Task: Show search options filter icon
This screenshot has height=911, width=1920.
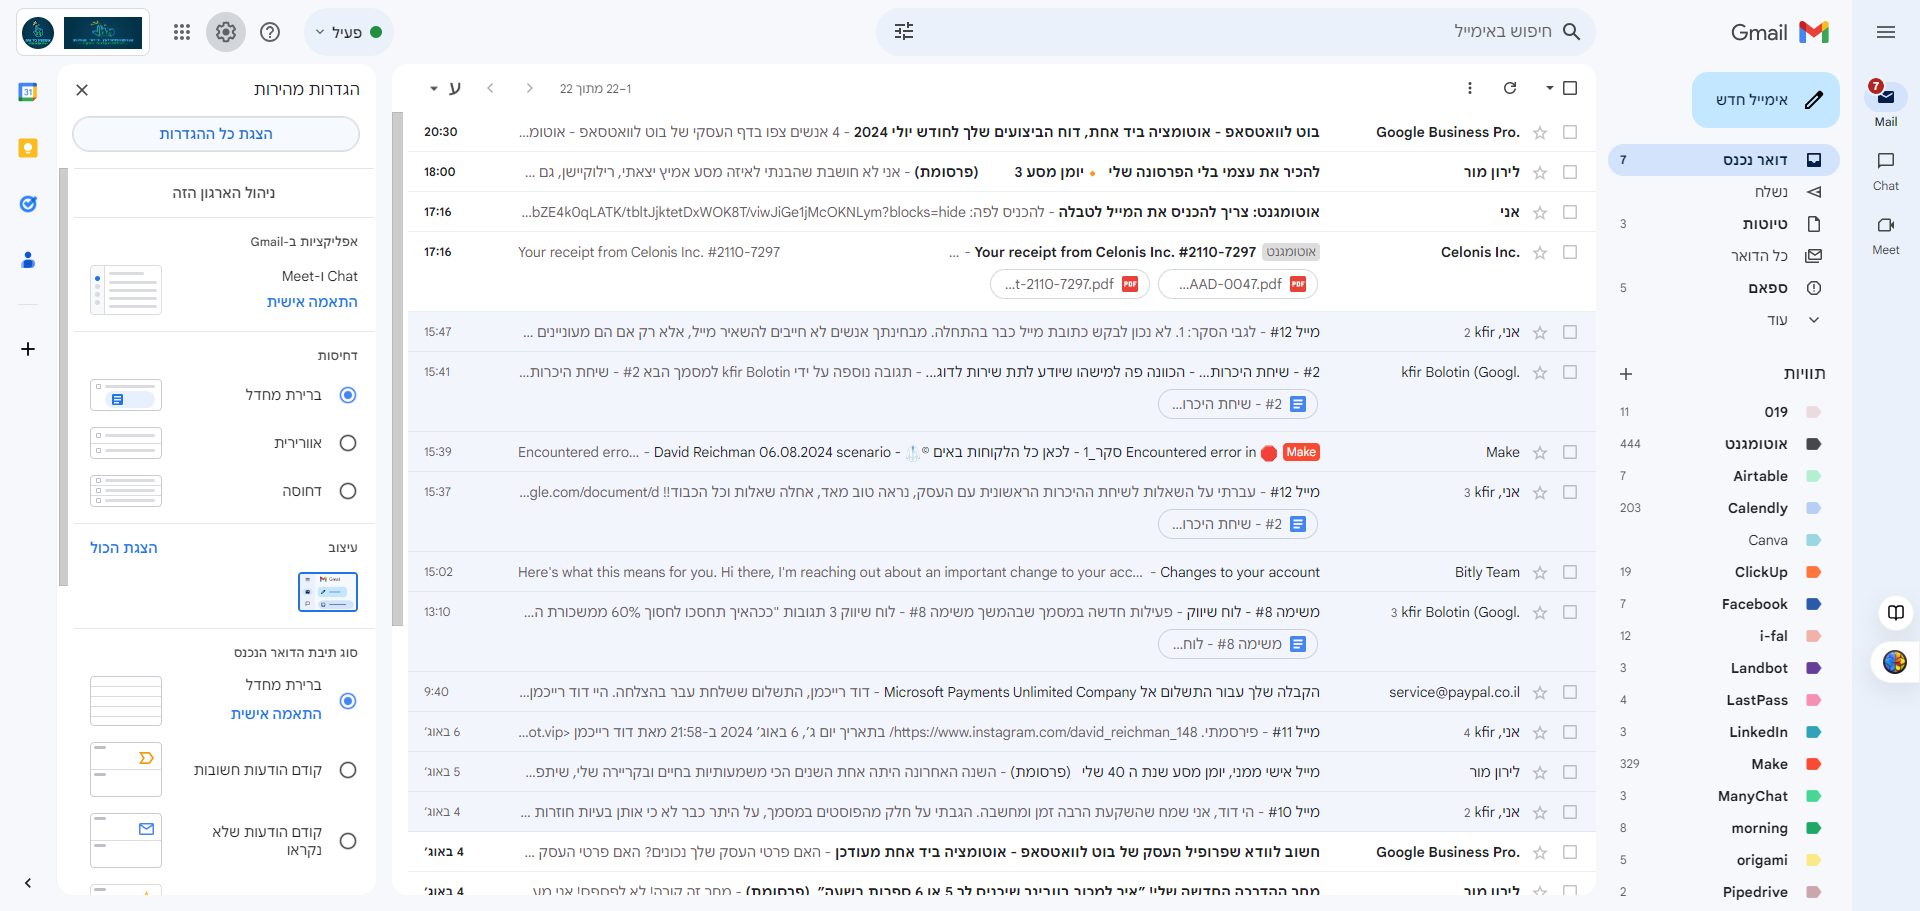Action: [x=904, y=32]
